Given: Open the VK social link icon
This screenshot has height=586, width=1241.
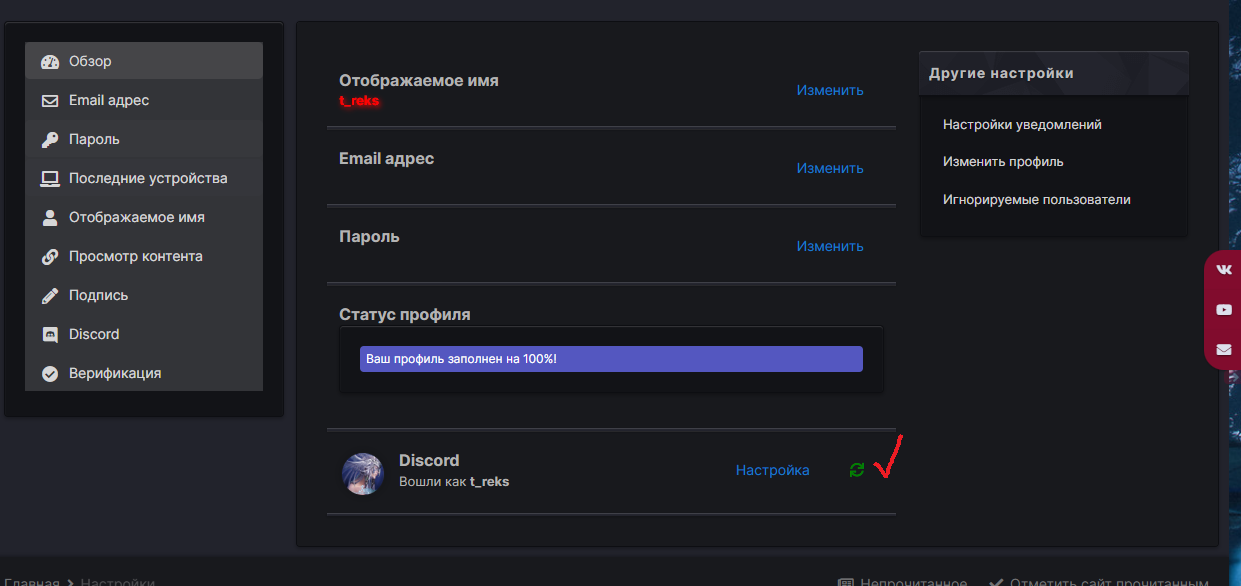Looking at the screenshot, I should pyautogui.click(x=1224, y=270).
